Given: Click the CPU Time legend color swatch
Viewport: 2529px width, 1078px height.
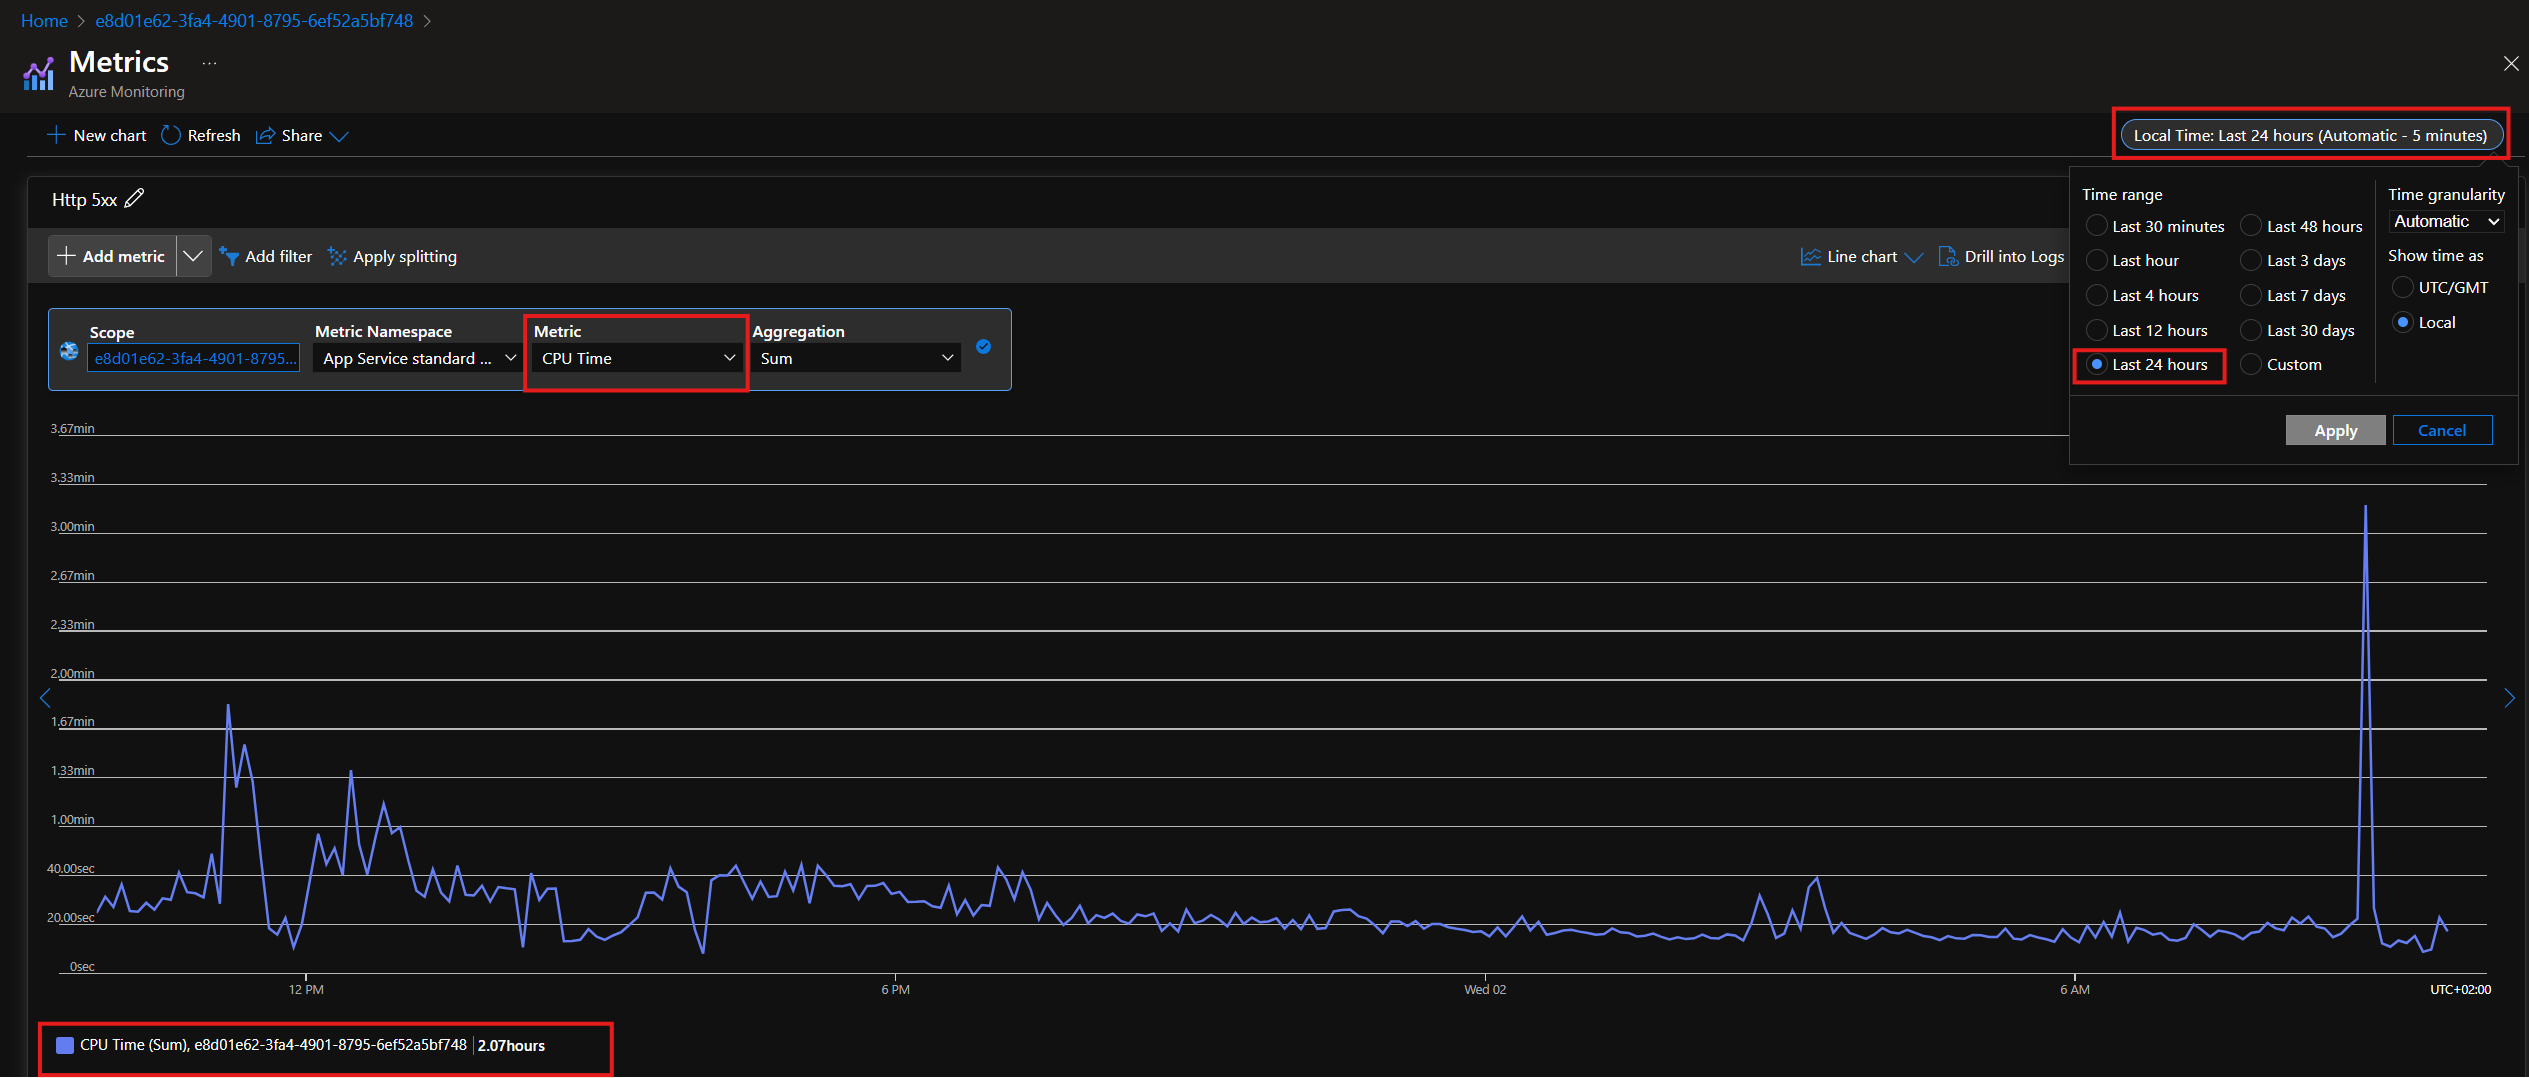Looking at the screenshot, I should point(65,1045).
